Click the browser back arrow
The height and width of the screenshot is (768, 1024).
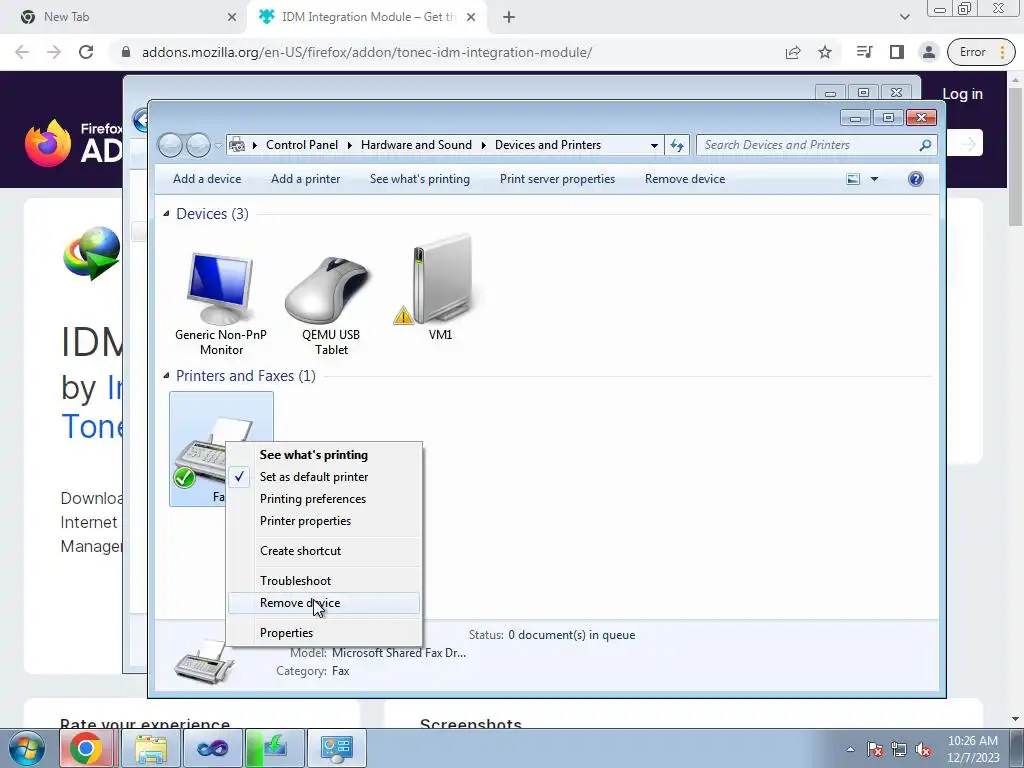(22, 52)
